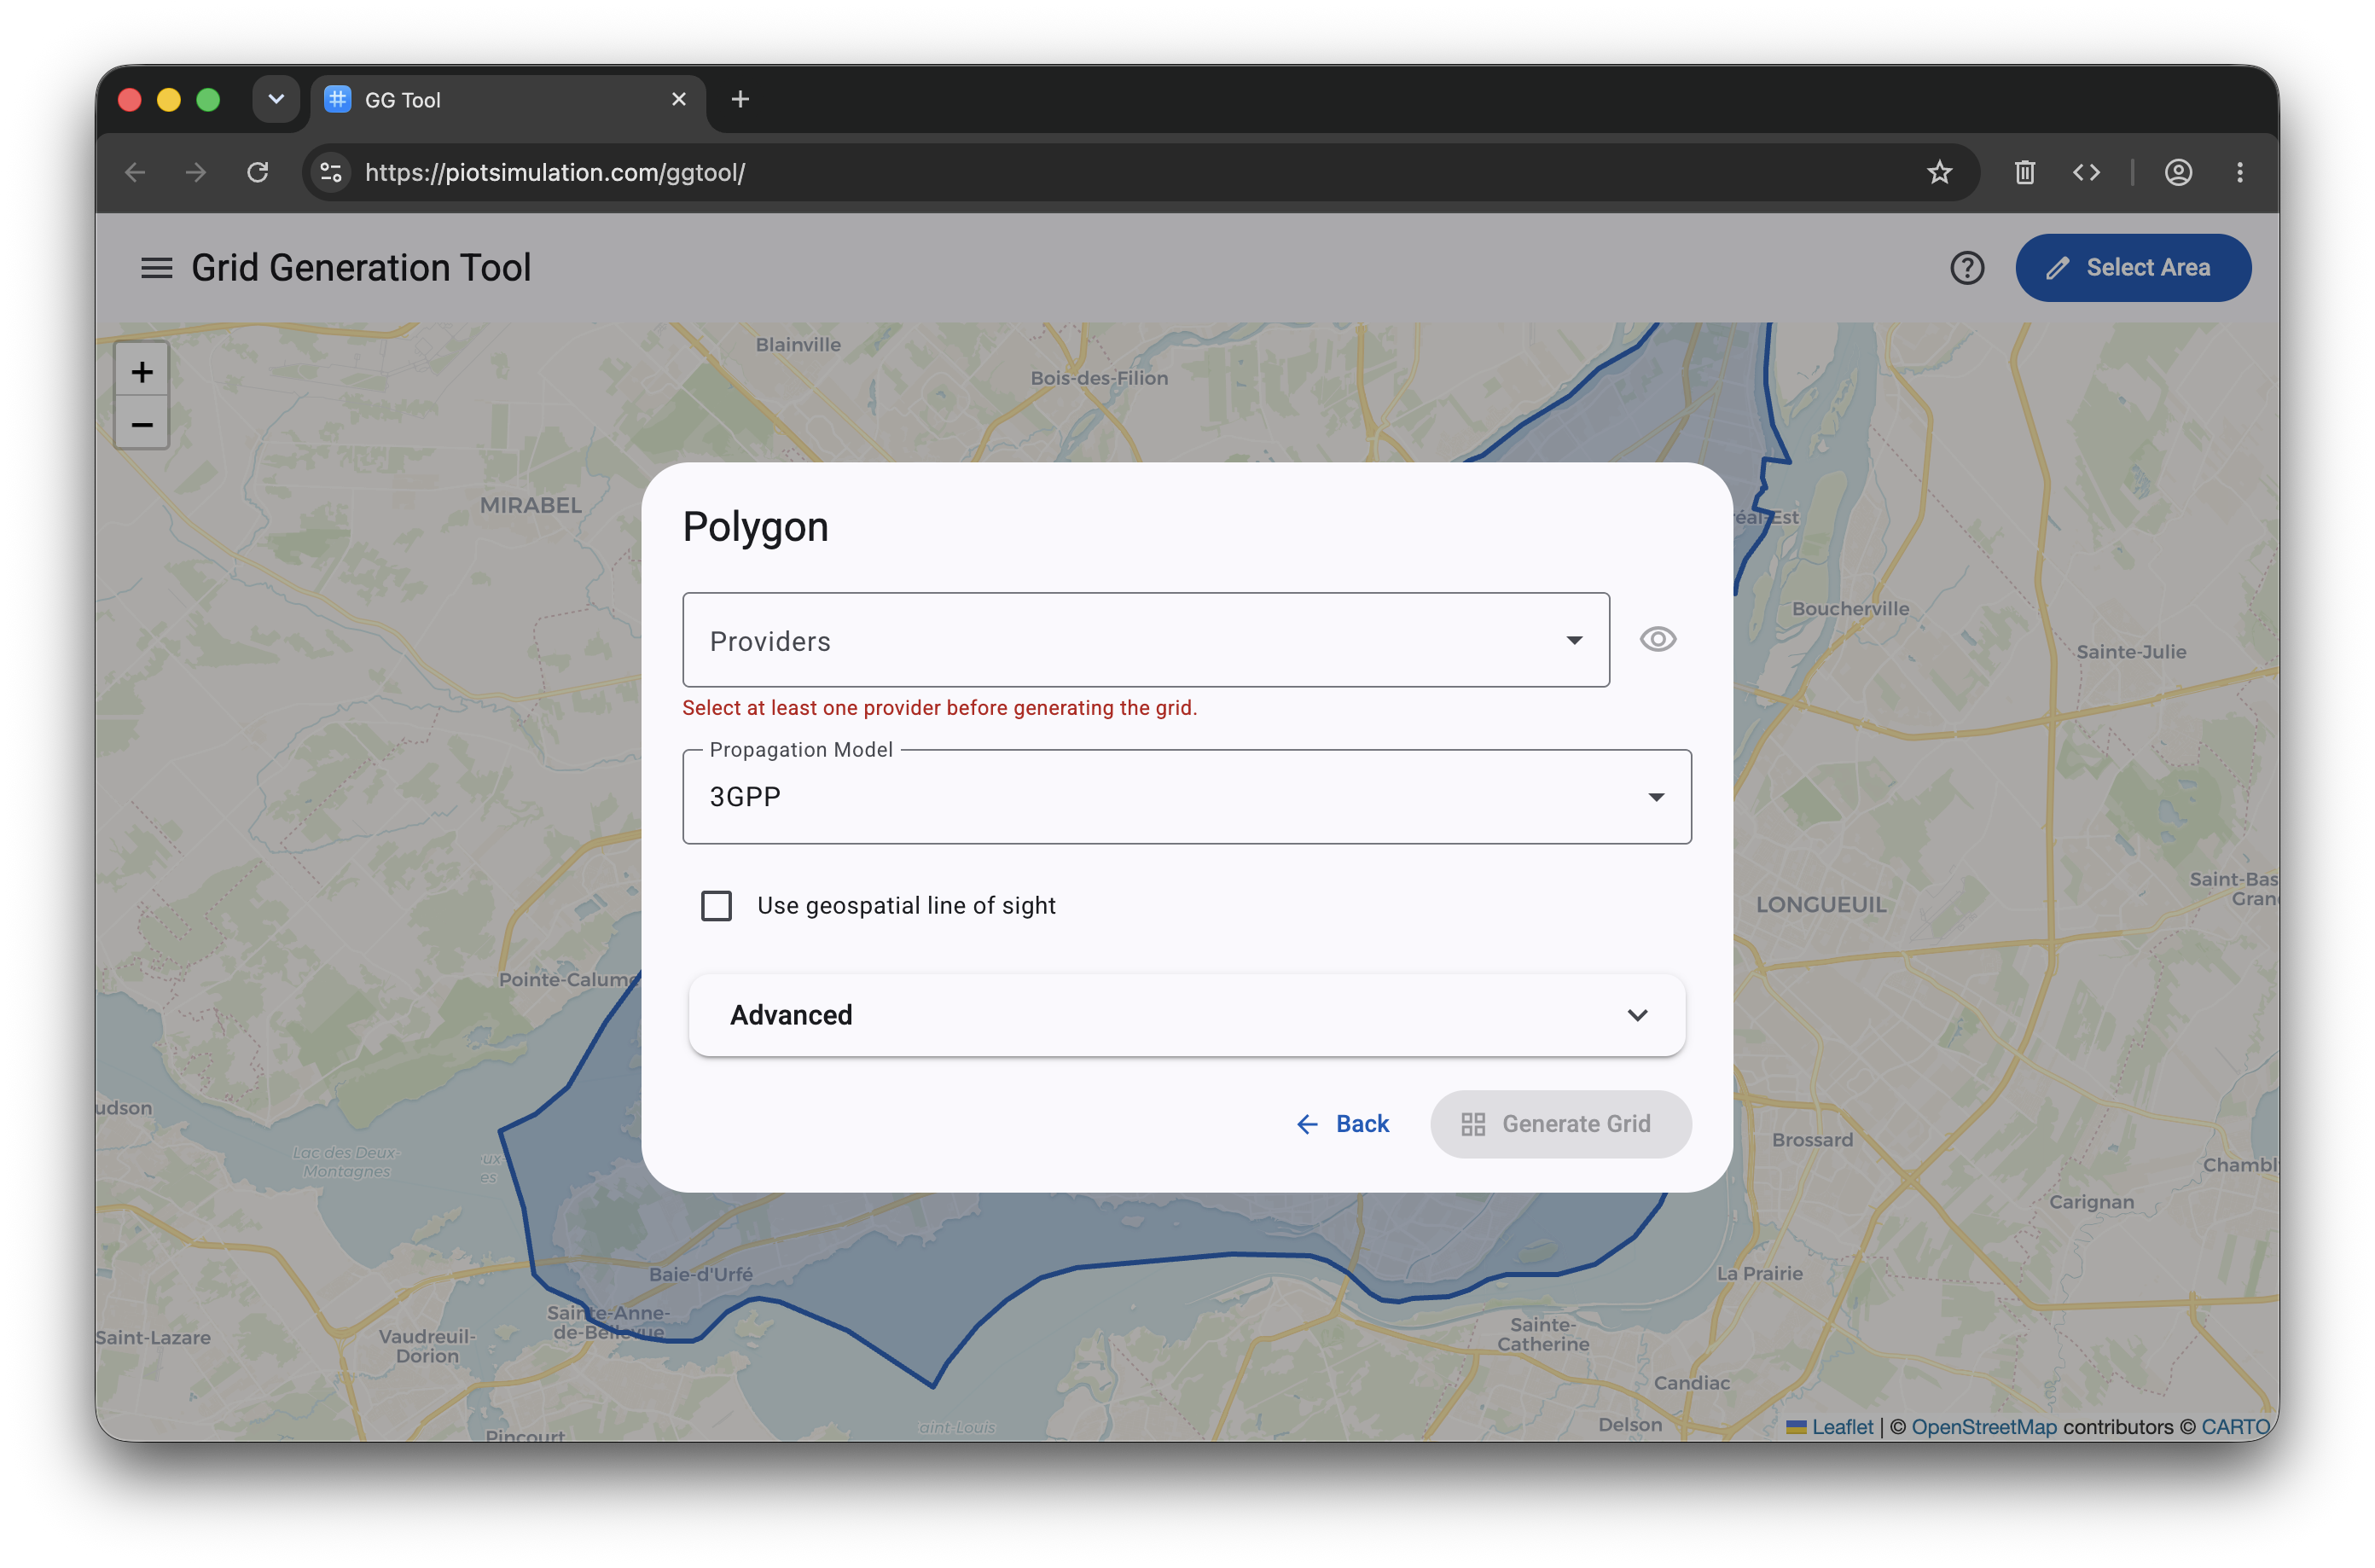Reload the browser page

point(258,172)
